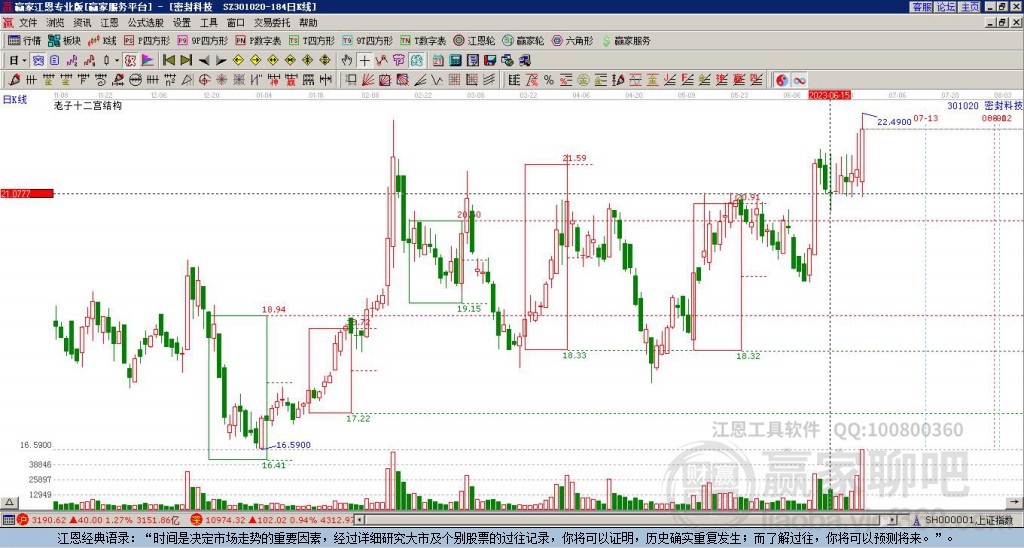The width and height of the screenshot is (1024, 548).
Task: Click the 老子十二宫结构 chart title
Action: pos(88,105)
